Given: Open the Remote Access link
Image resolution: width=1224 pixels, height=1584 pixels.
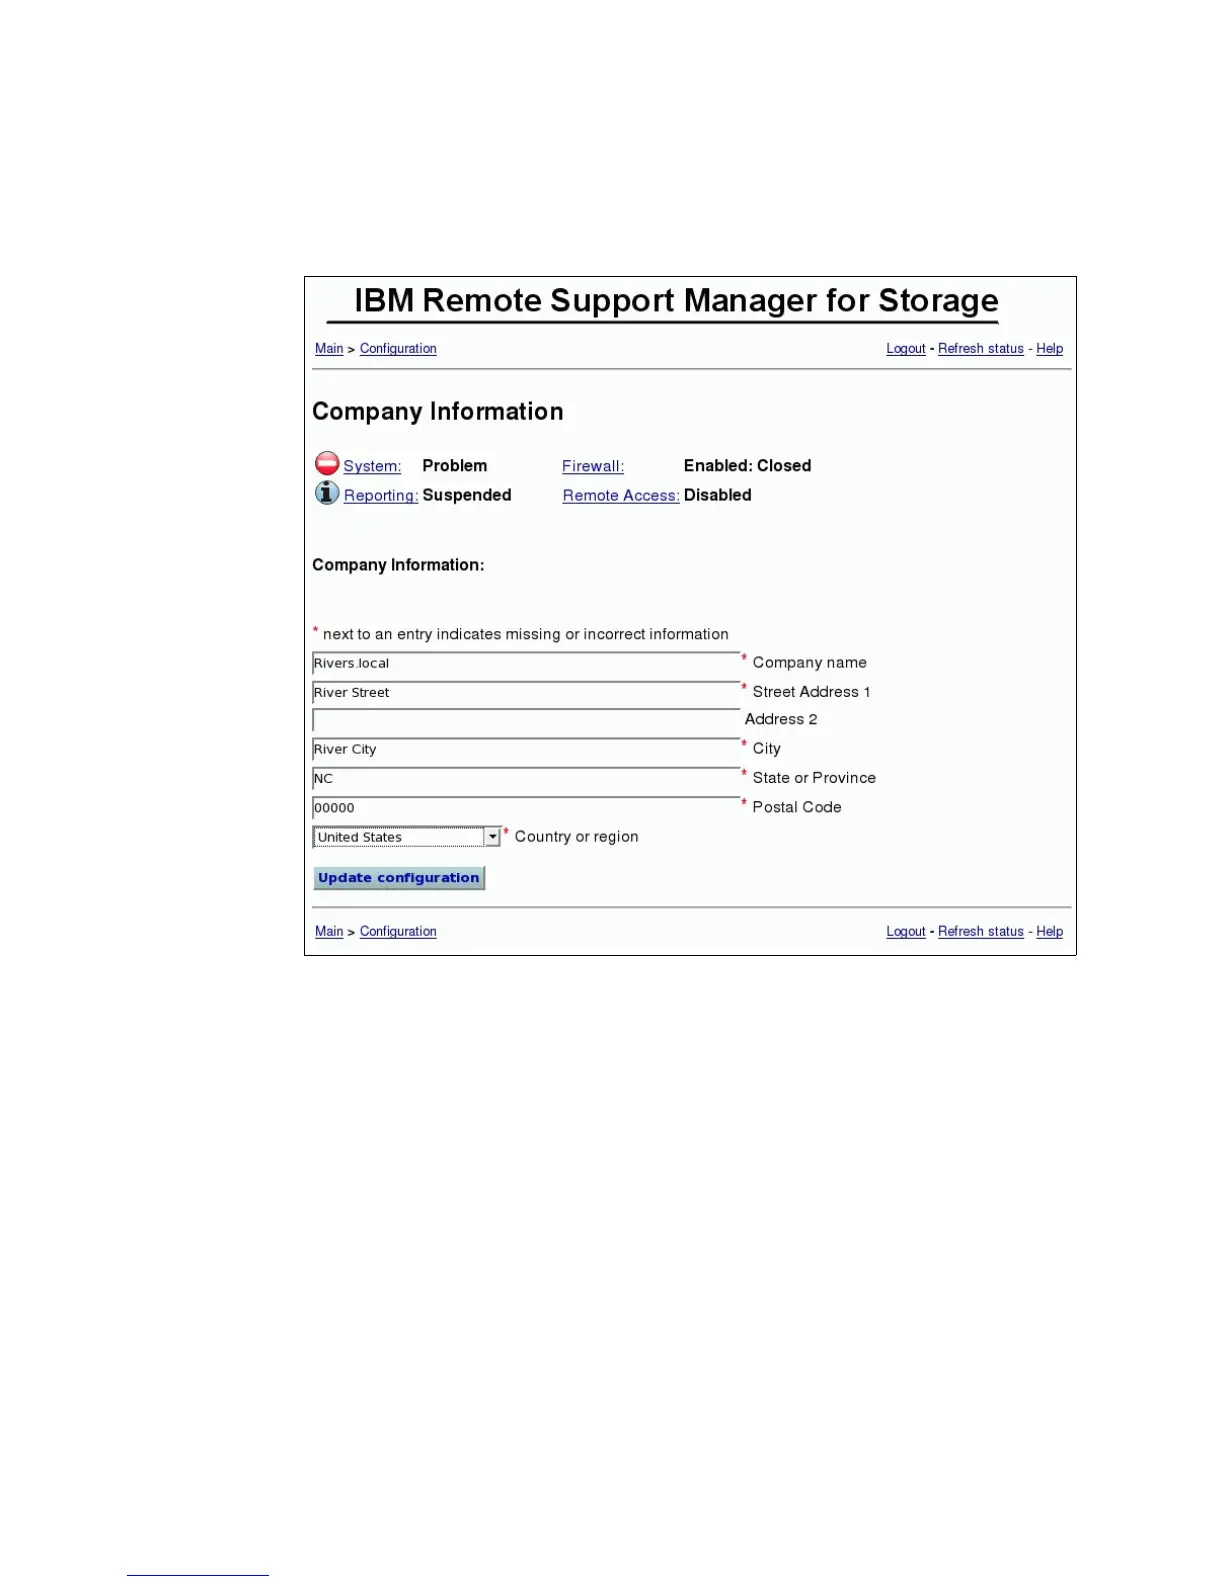Looking at the screenshot, I should [621, 496].
